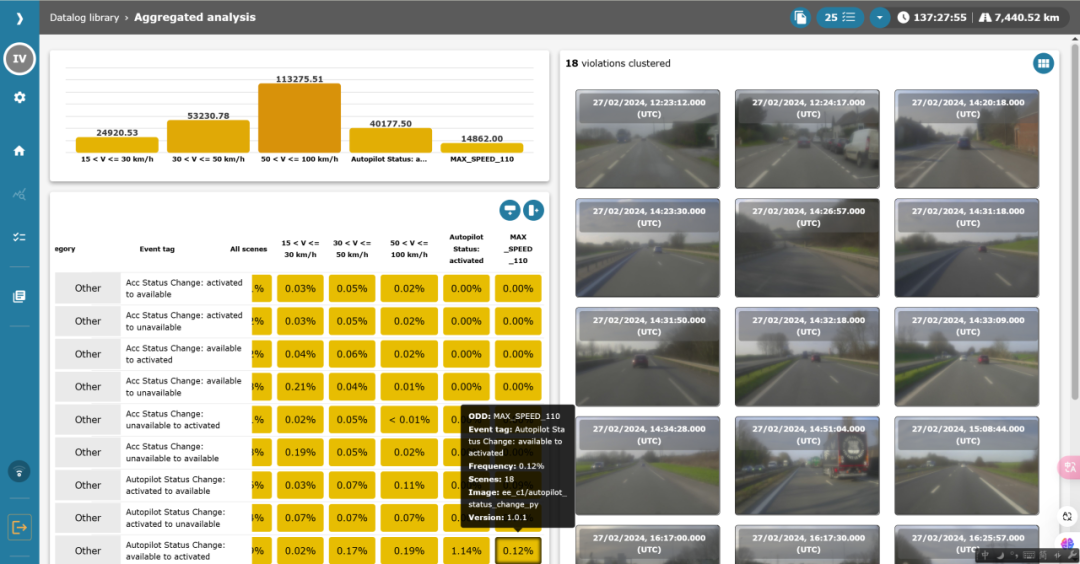Open thumbnail dated 27/02/2024, 14:31:50.000

pyautogui.click(x=647, y=357)
